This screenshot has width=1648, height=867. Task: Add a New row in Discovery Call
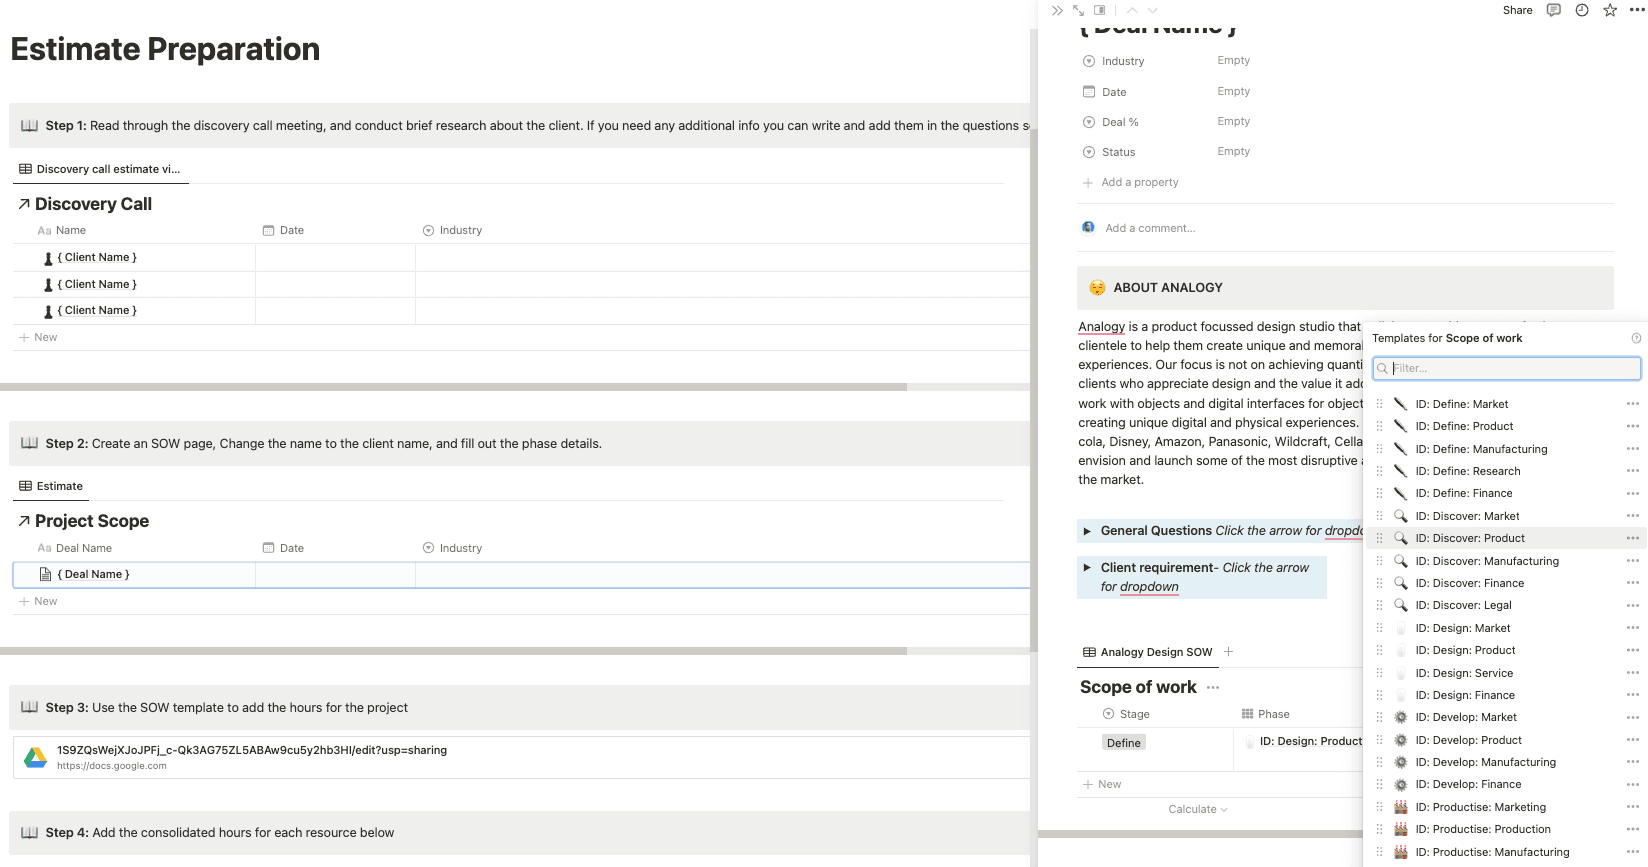pos(38,337)
